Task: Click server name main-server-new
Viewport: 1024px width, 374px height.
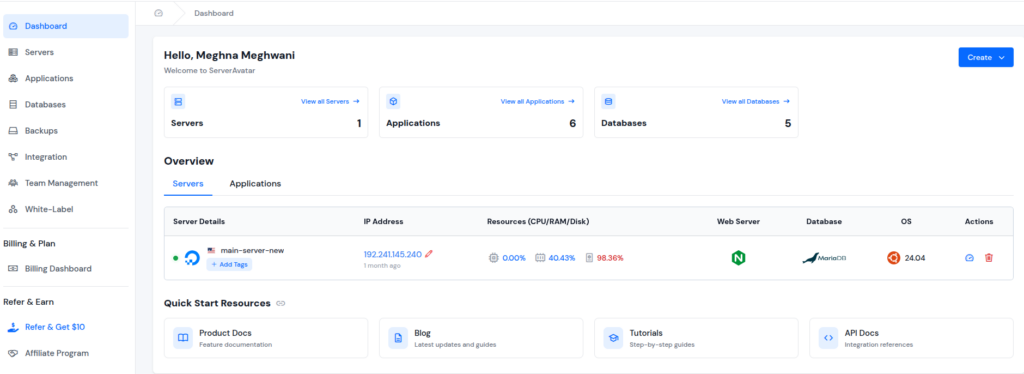Action: coord(252,250)
